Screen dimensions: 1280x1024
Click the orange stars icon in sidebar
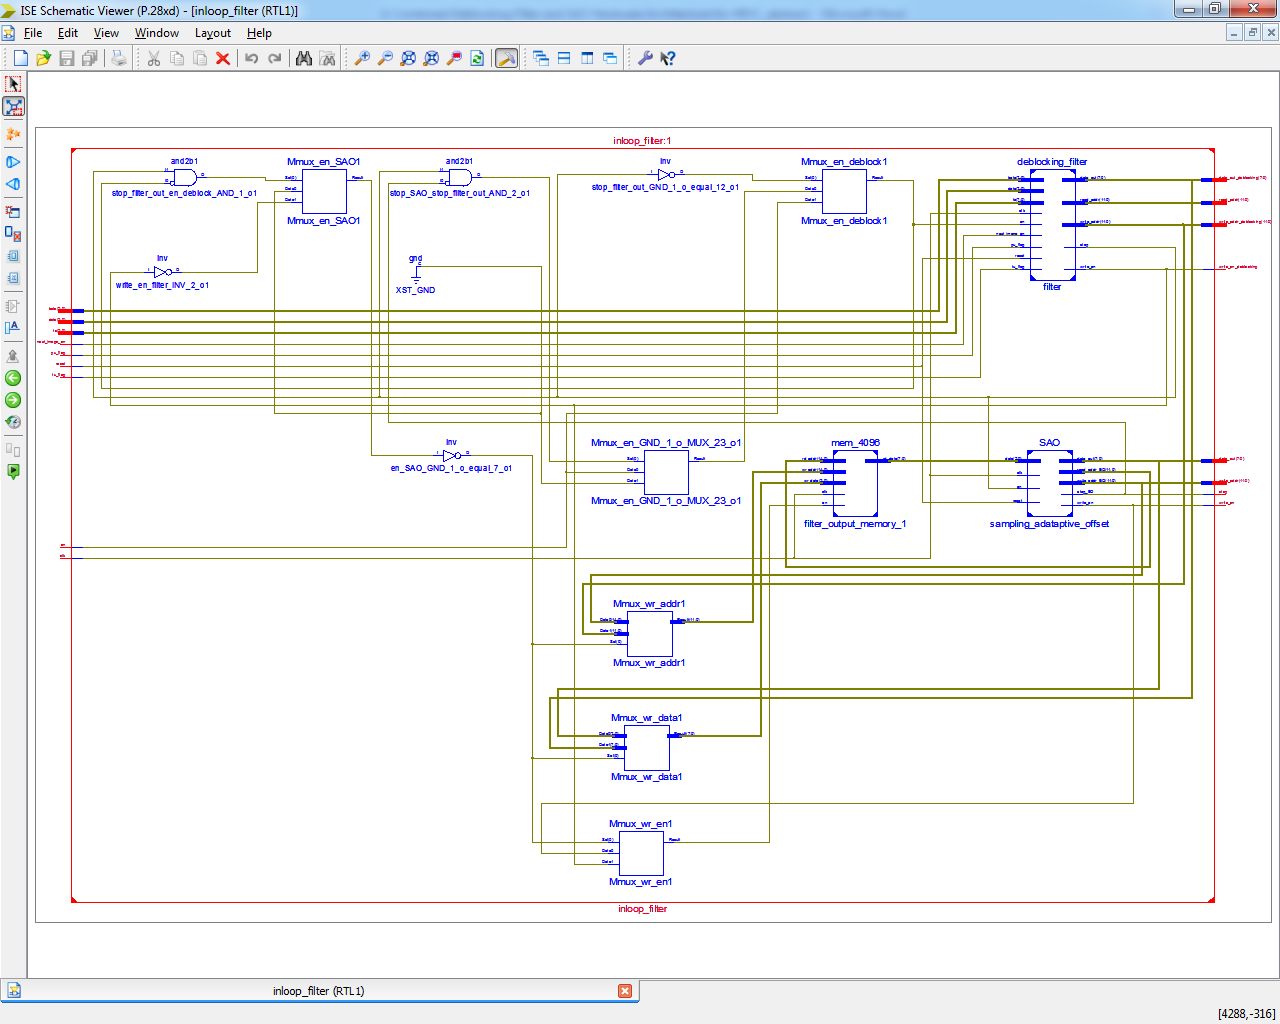pyautogui.click(x=13, y=134)
